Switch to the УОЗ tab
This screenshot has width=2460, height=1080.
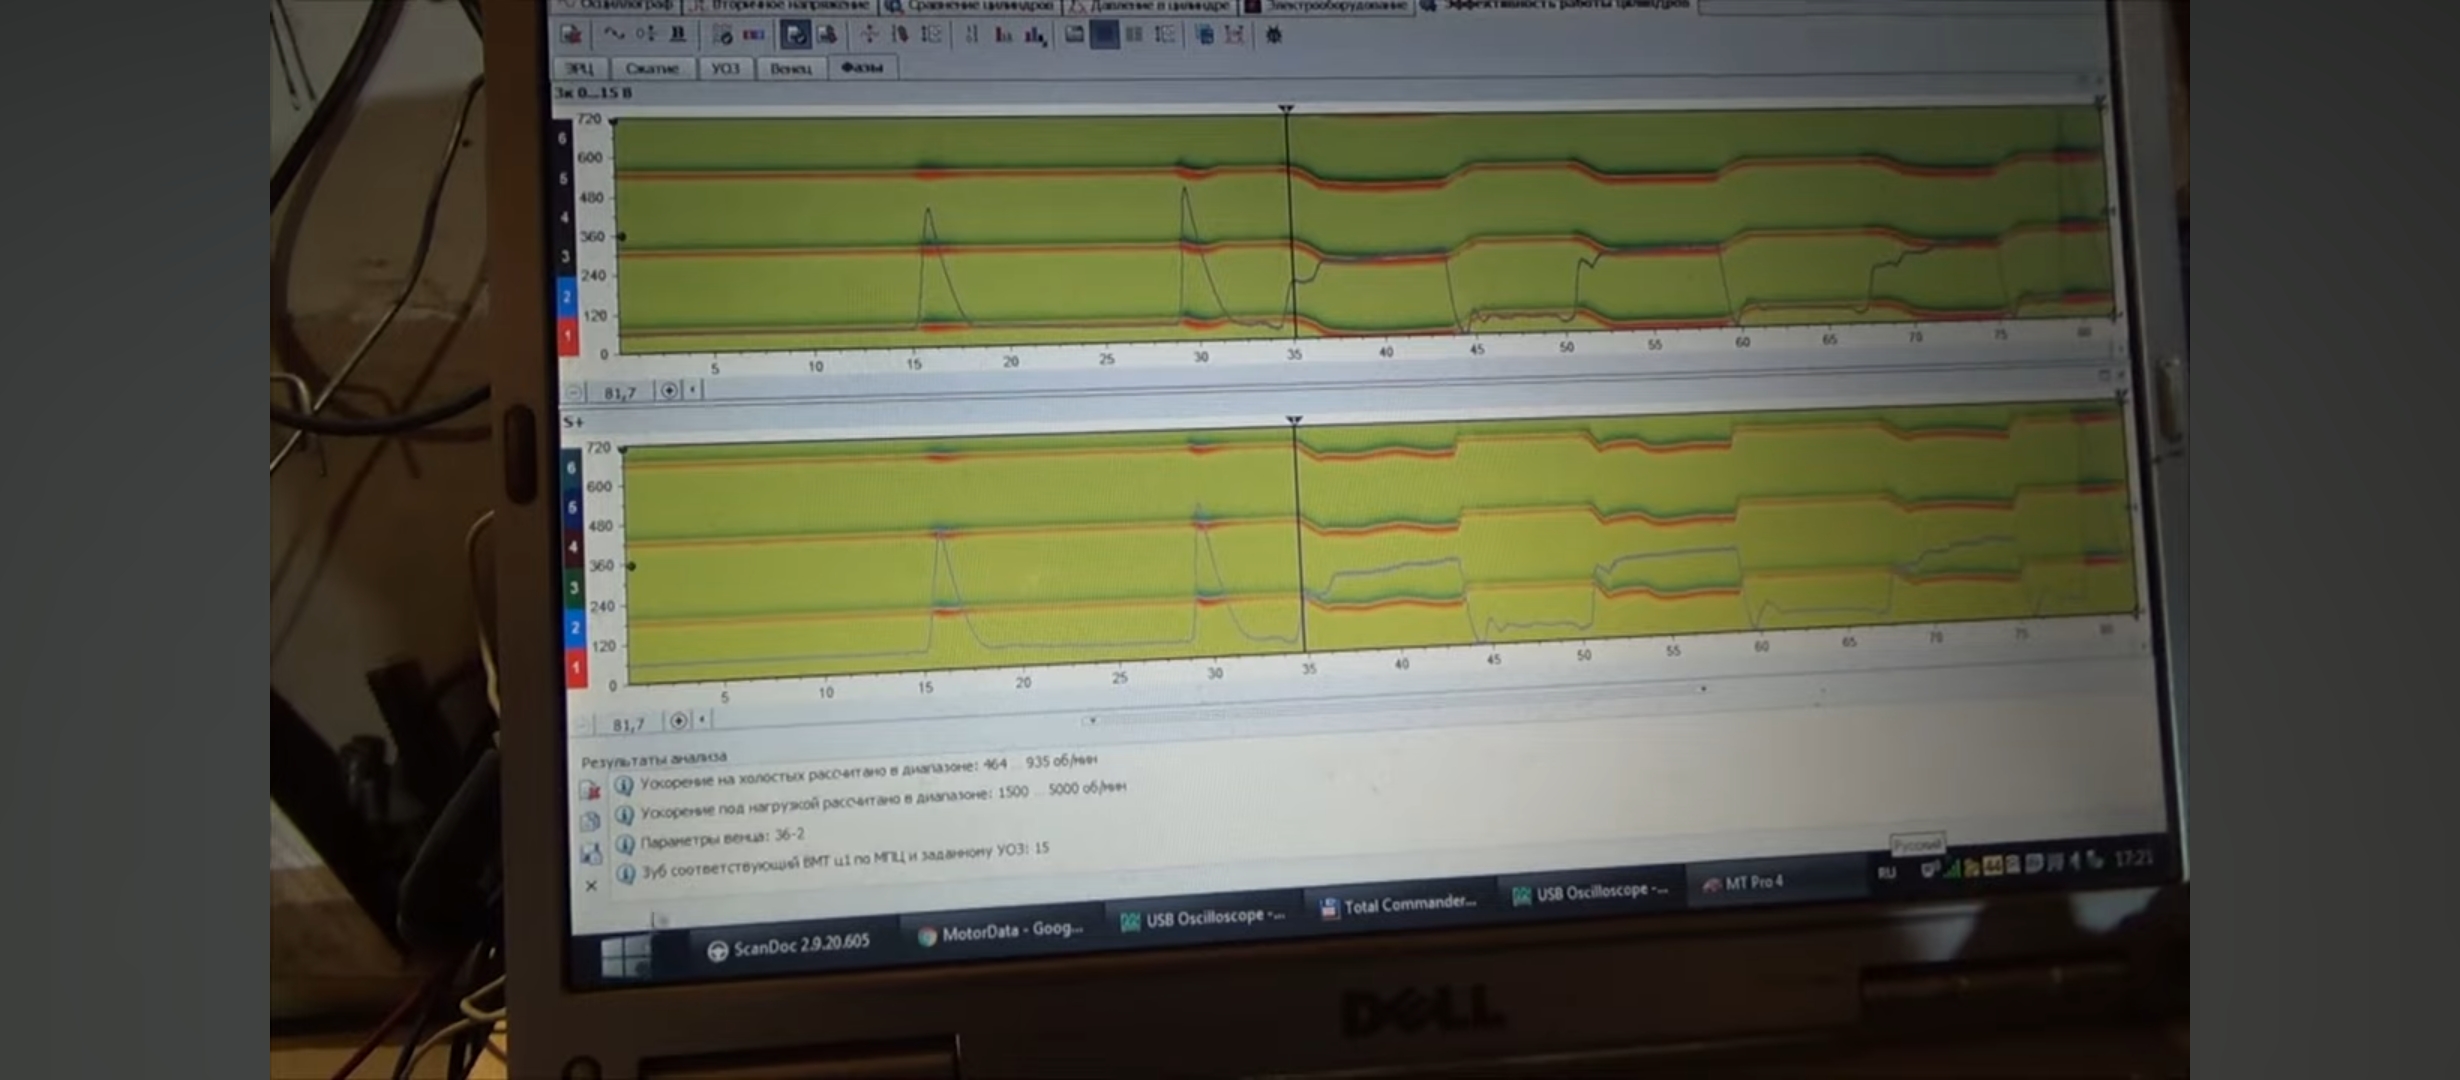[725, 68]
